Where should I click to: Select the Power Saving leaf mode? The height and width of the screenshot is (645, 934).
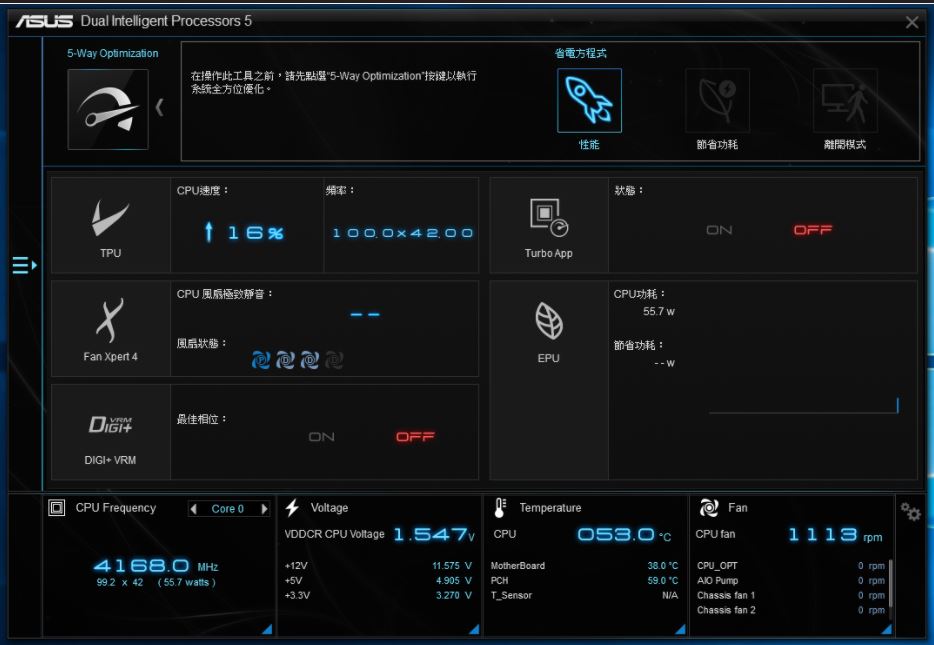[x=717, y=101]
